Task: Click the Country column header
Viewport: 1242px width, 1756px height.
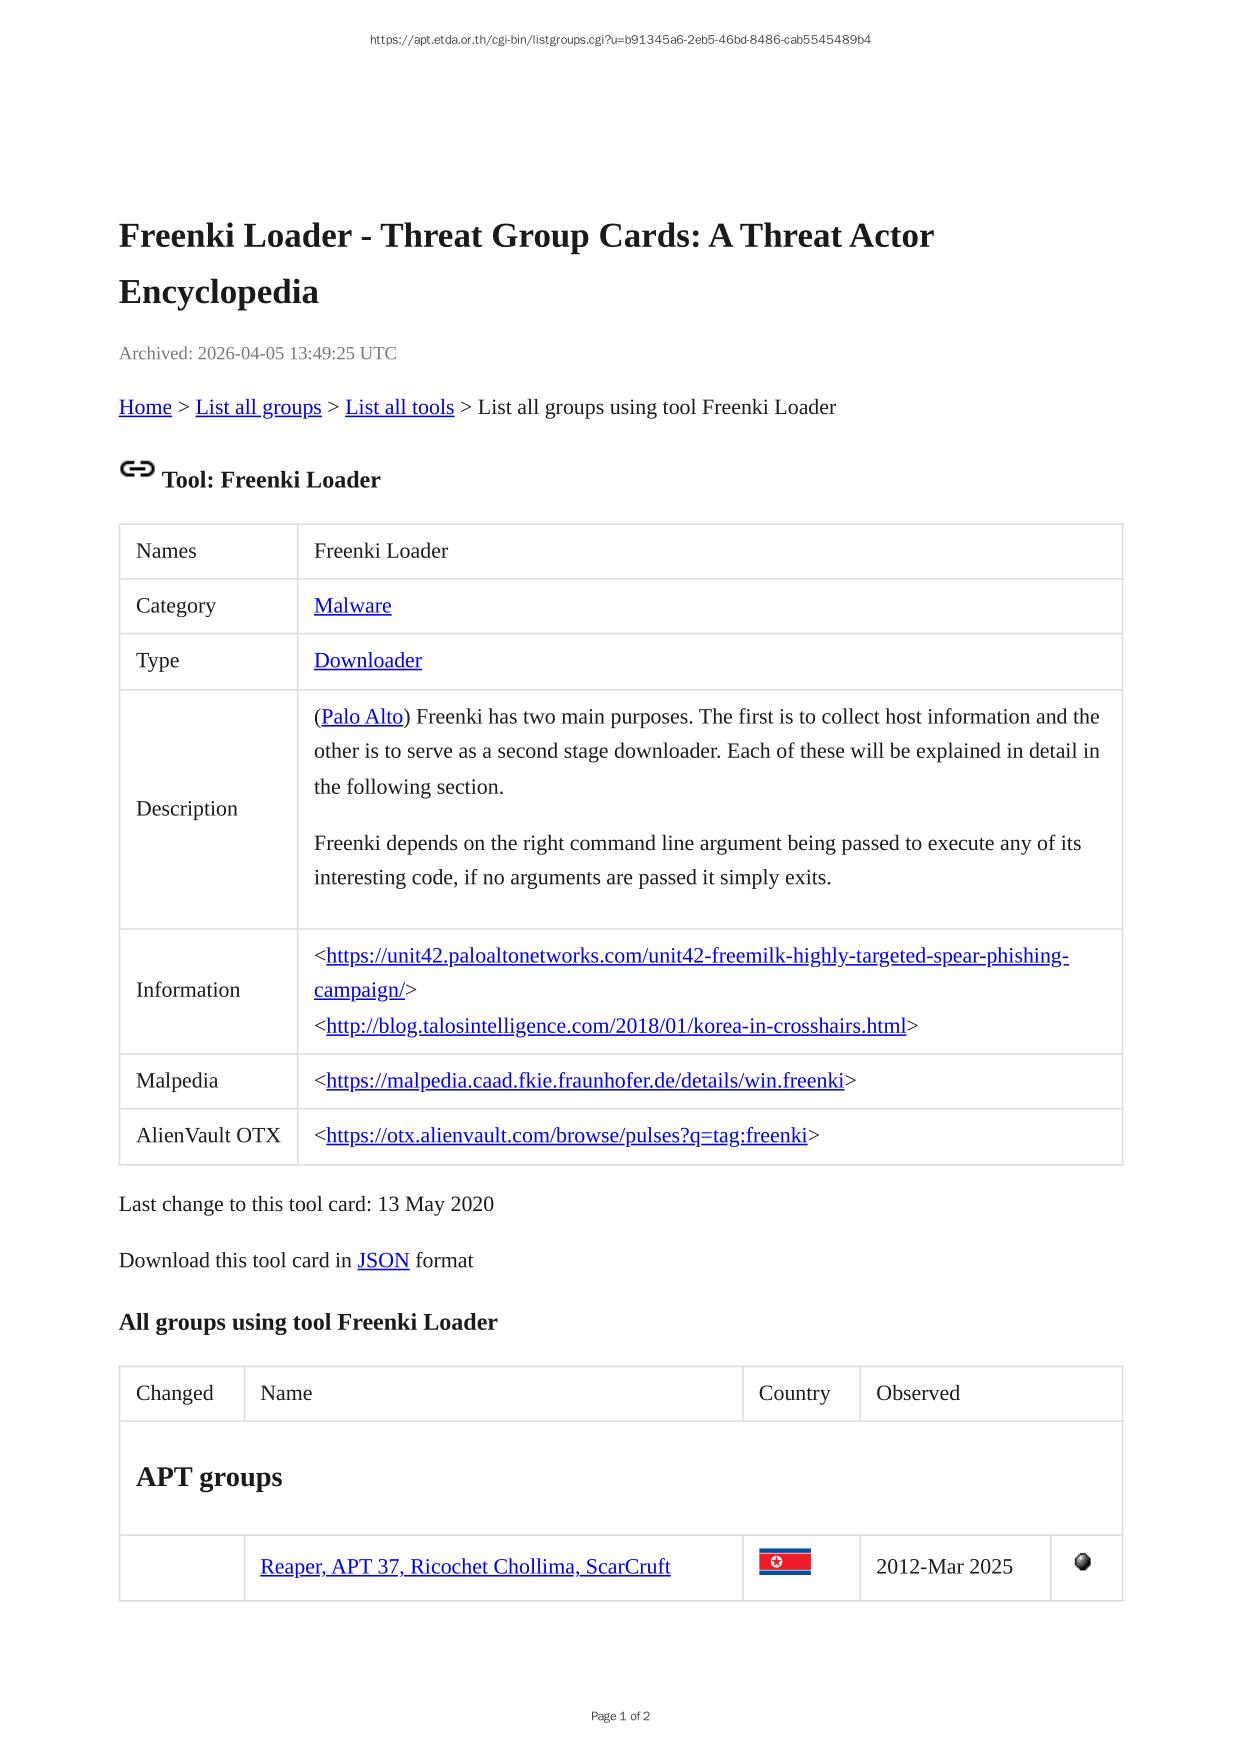Action: click(794, 1393)
